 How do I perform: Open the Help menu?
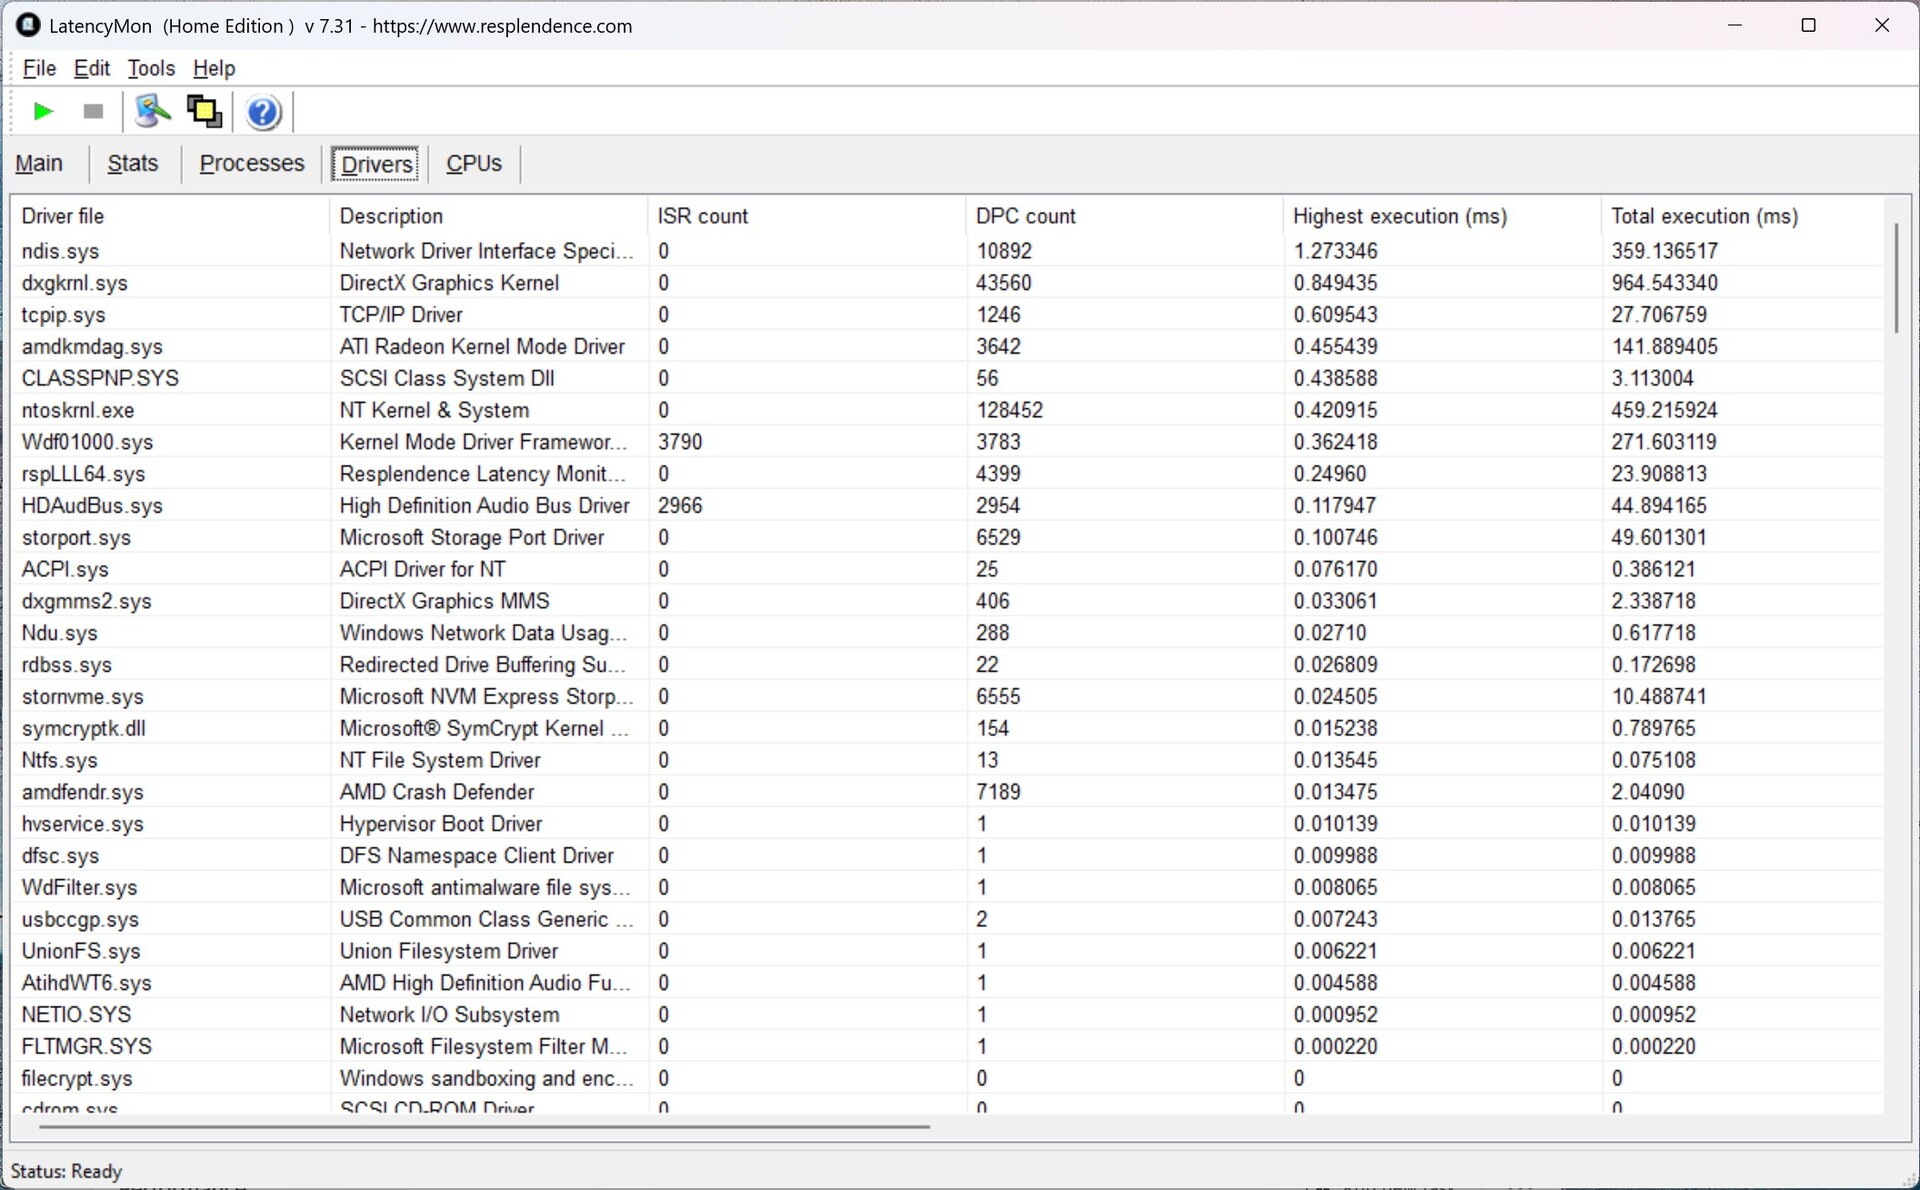(x=214, y=68)
